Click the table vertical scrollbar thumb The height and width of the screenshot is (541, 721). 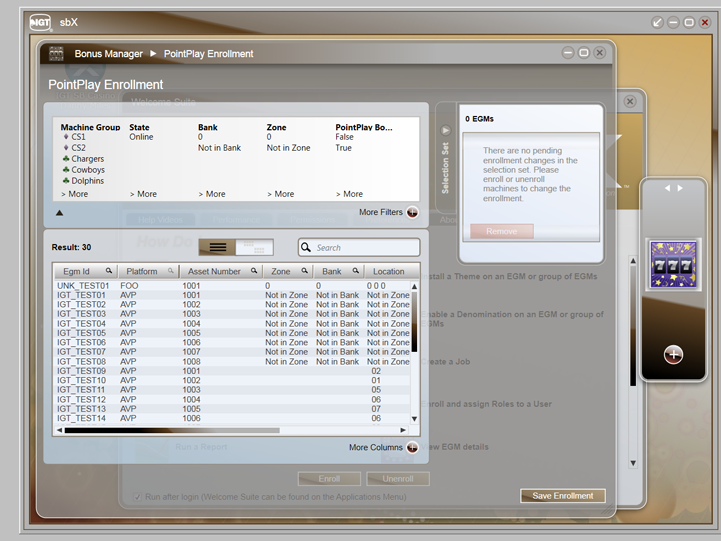point(414,322)
